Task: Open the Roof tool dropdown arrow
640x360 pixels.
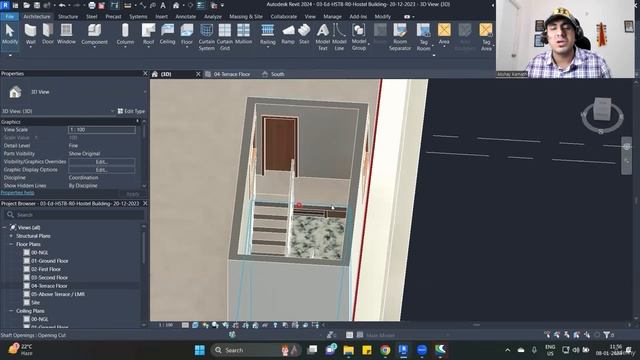Action: [148, 47]
